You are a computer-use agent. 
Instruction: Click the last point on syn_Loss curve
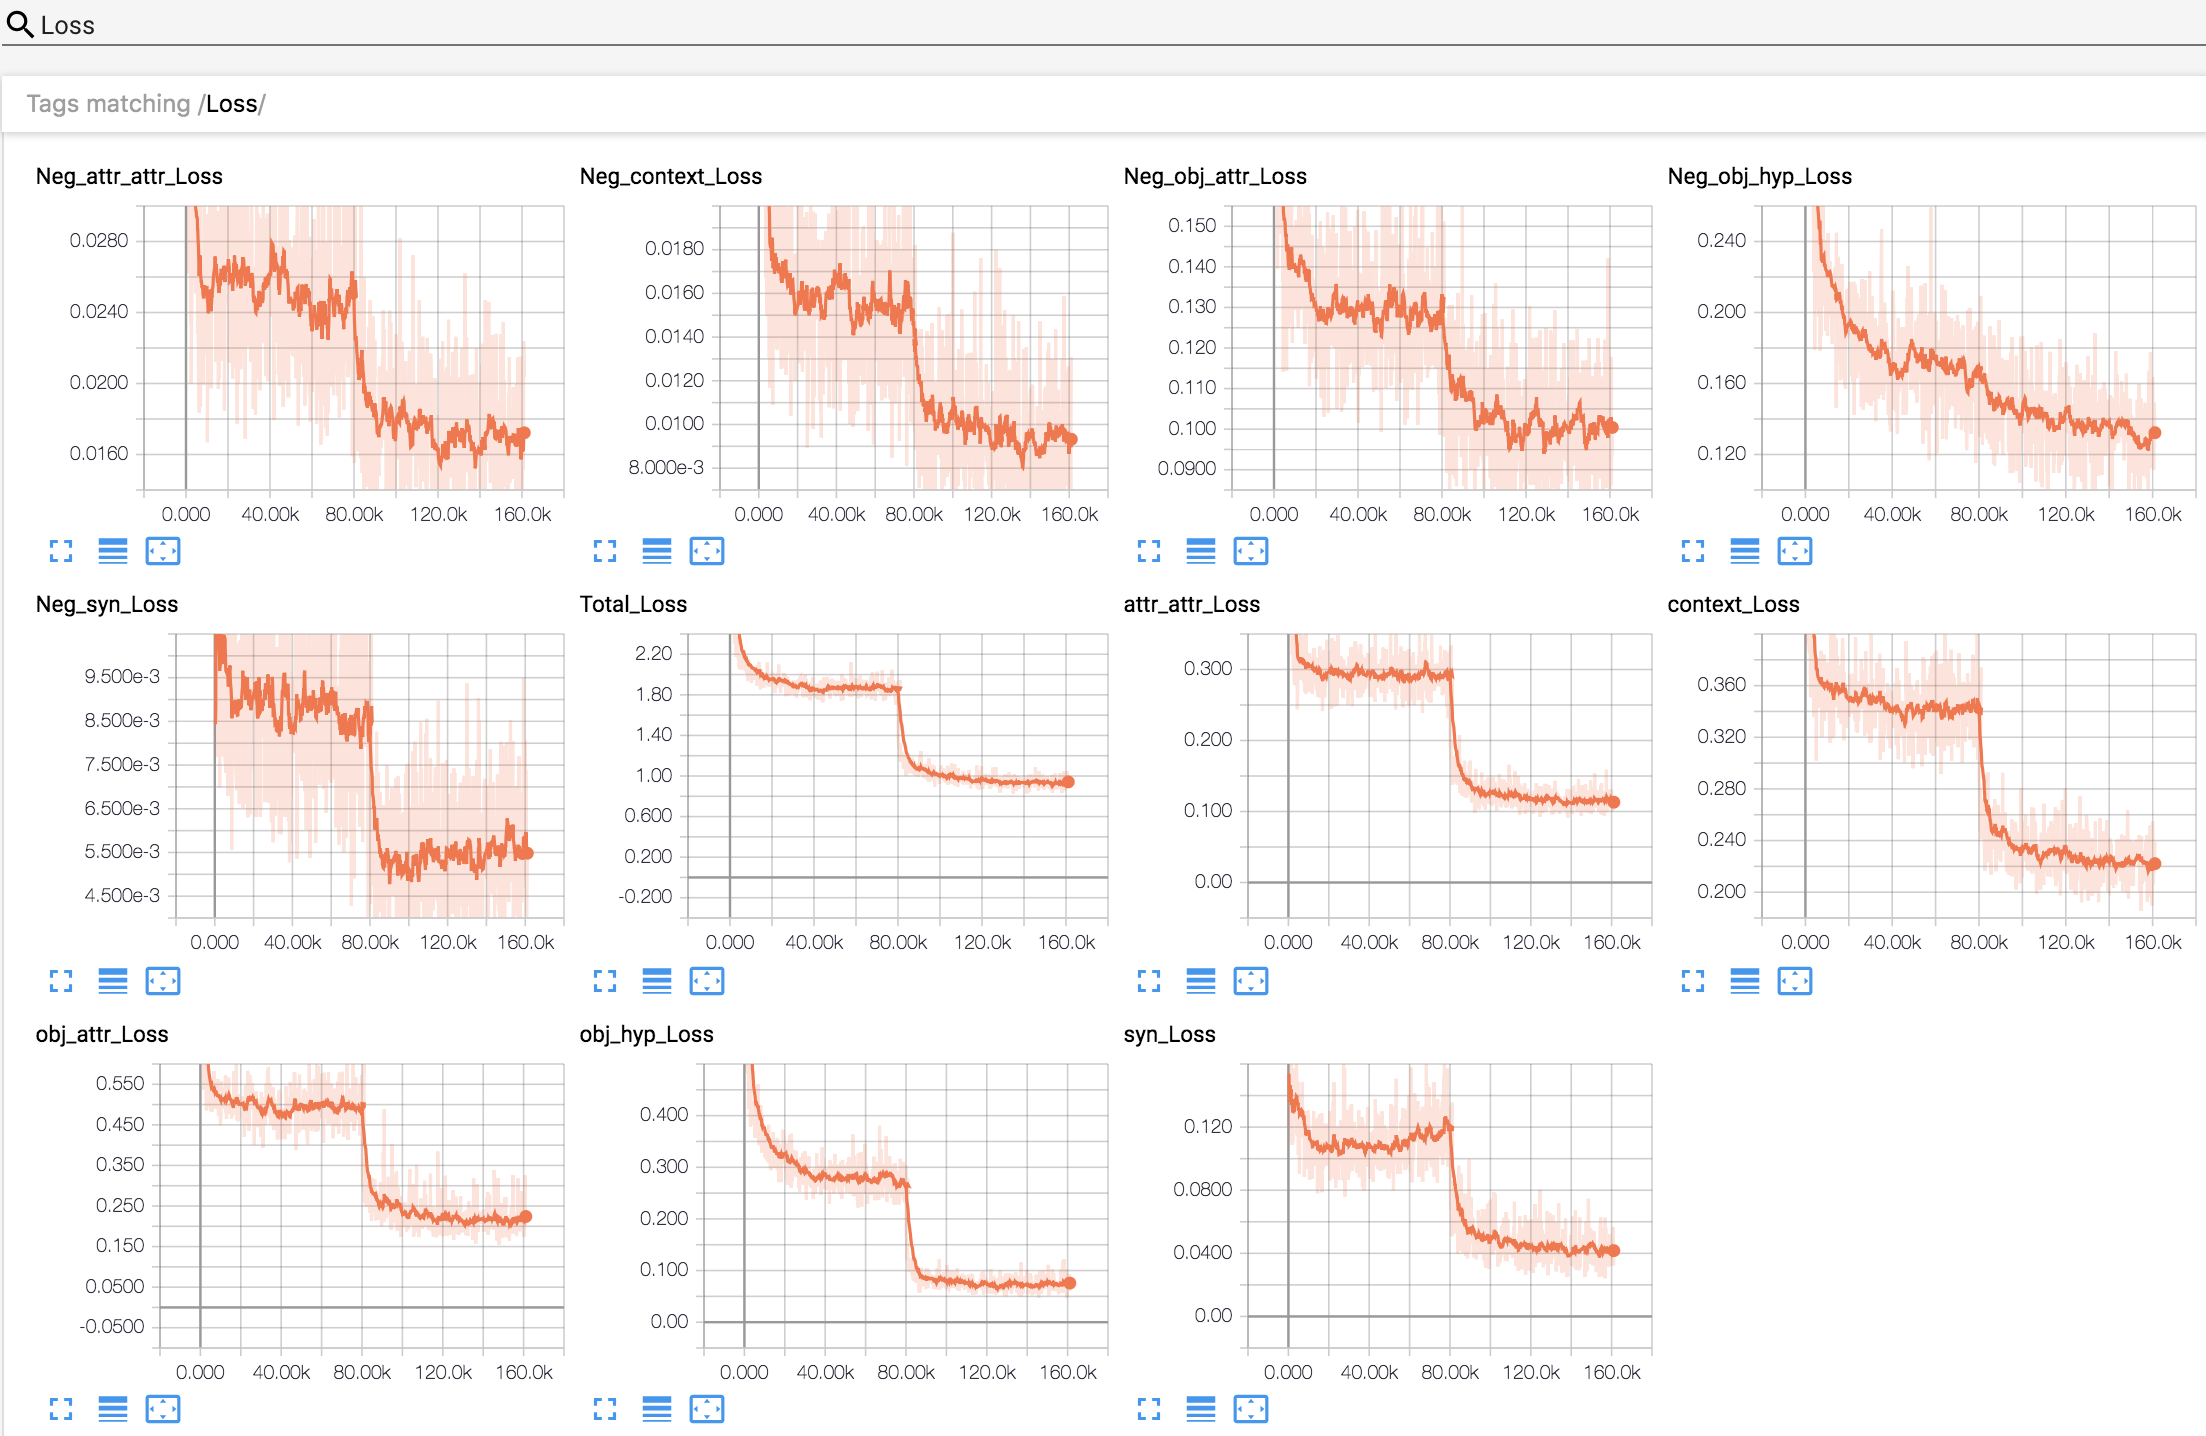pyautogui.click(x=1613, y=1250)
